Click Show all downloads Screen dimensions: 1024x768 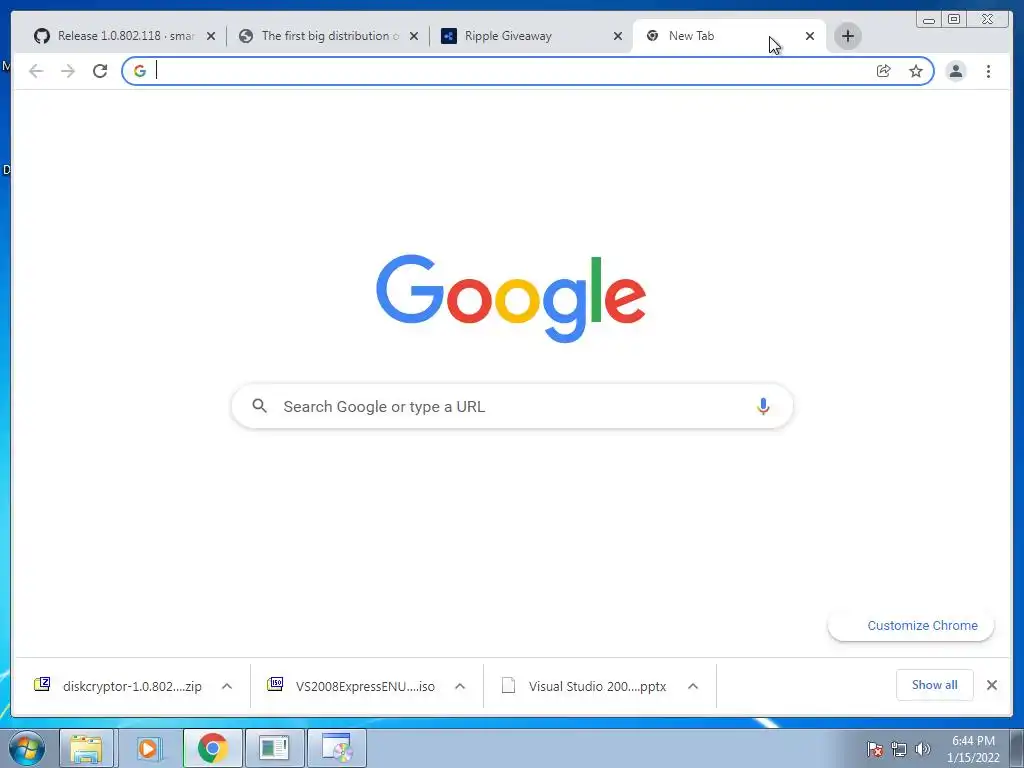click(935, 685)
